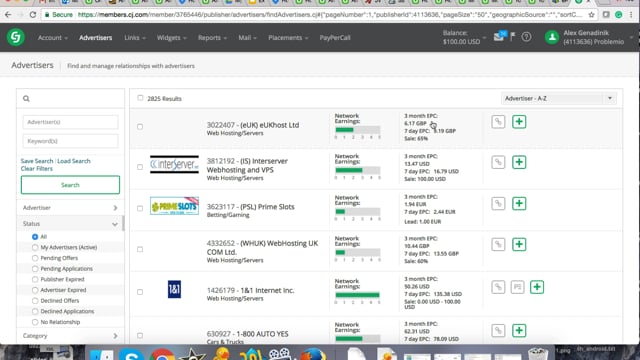Open the Account menu dropdown
The image size is (640, 360).
[x=53, y=38]
